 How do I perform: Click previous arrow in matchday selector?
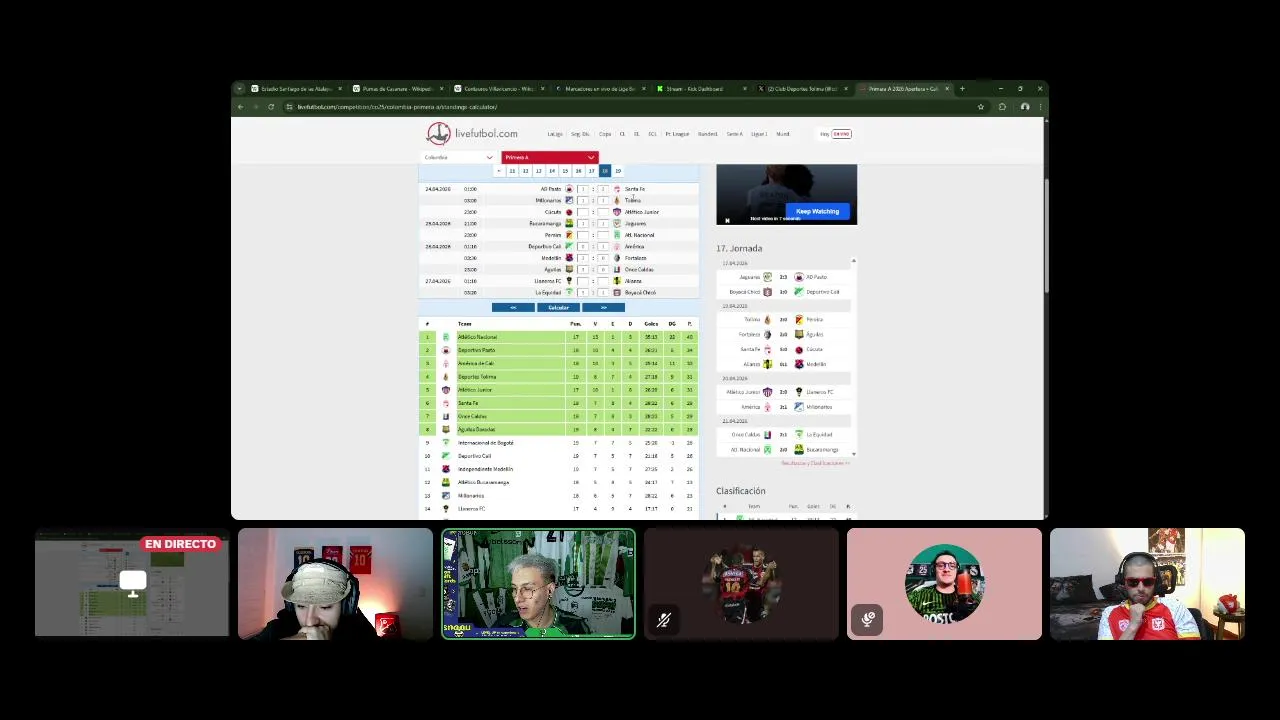point(499,171)
